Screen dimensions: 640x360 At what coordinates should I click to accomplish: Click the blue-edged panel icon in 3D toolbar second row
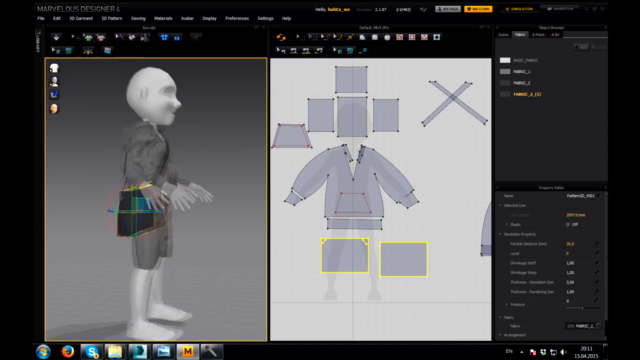[x=107, y=51]
